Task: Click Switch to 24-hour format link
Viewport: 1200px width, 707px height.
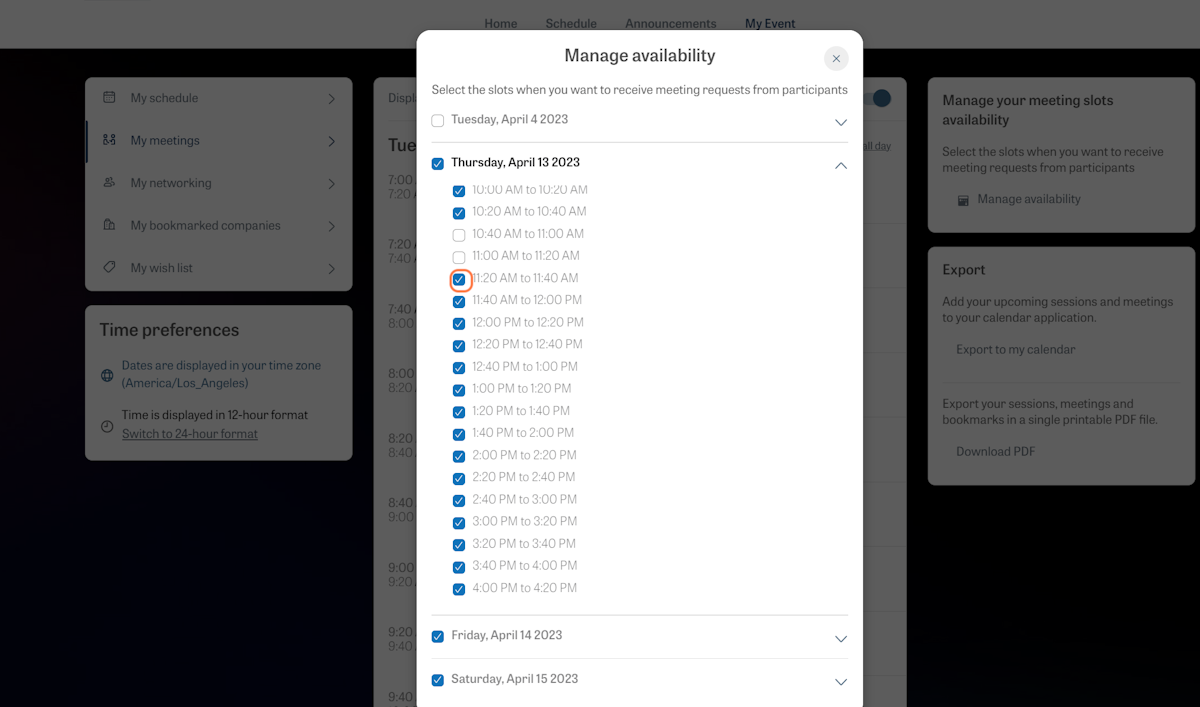Action: 190,434
